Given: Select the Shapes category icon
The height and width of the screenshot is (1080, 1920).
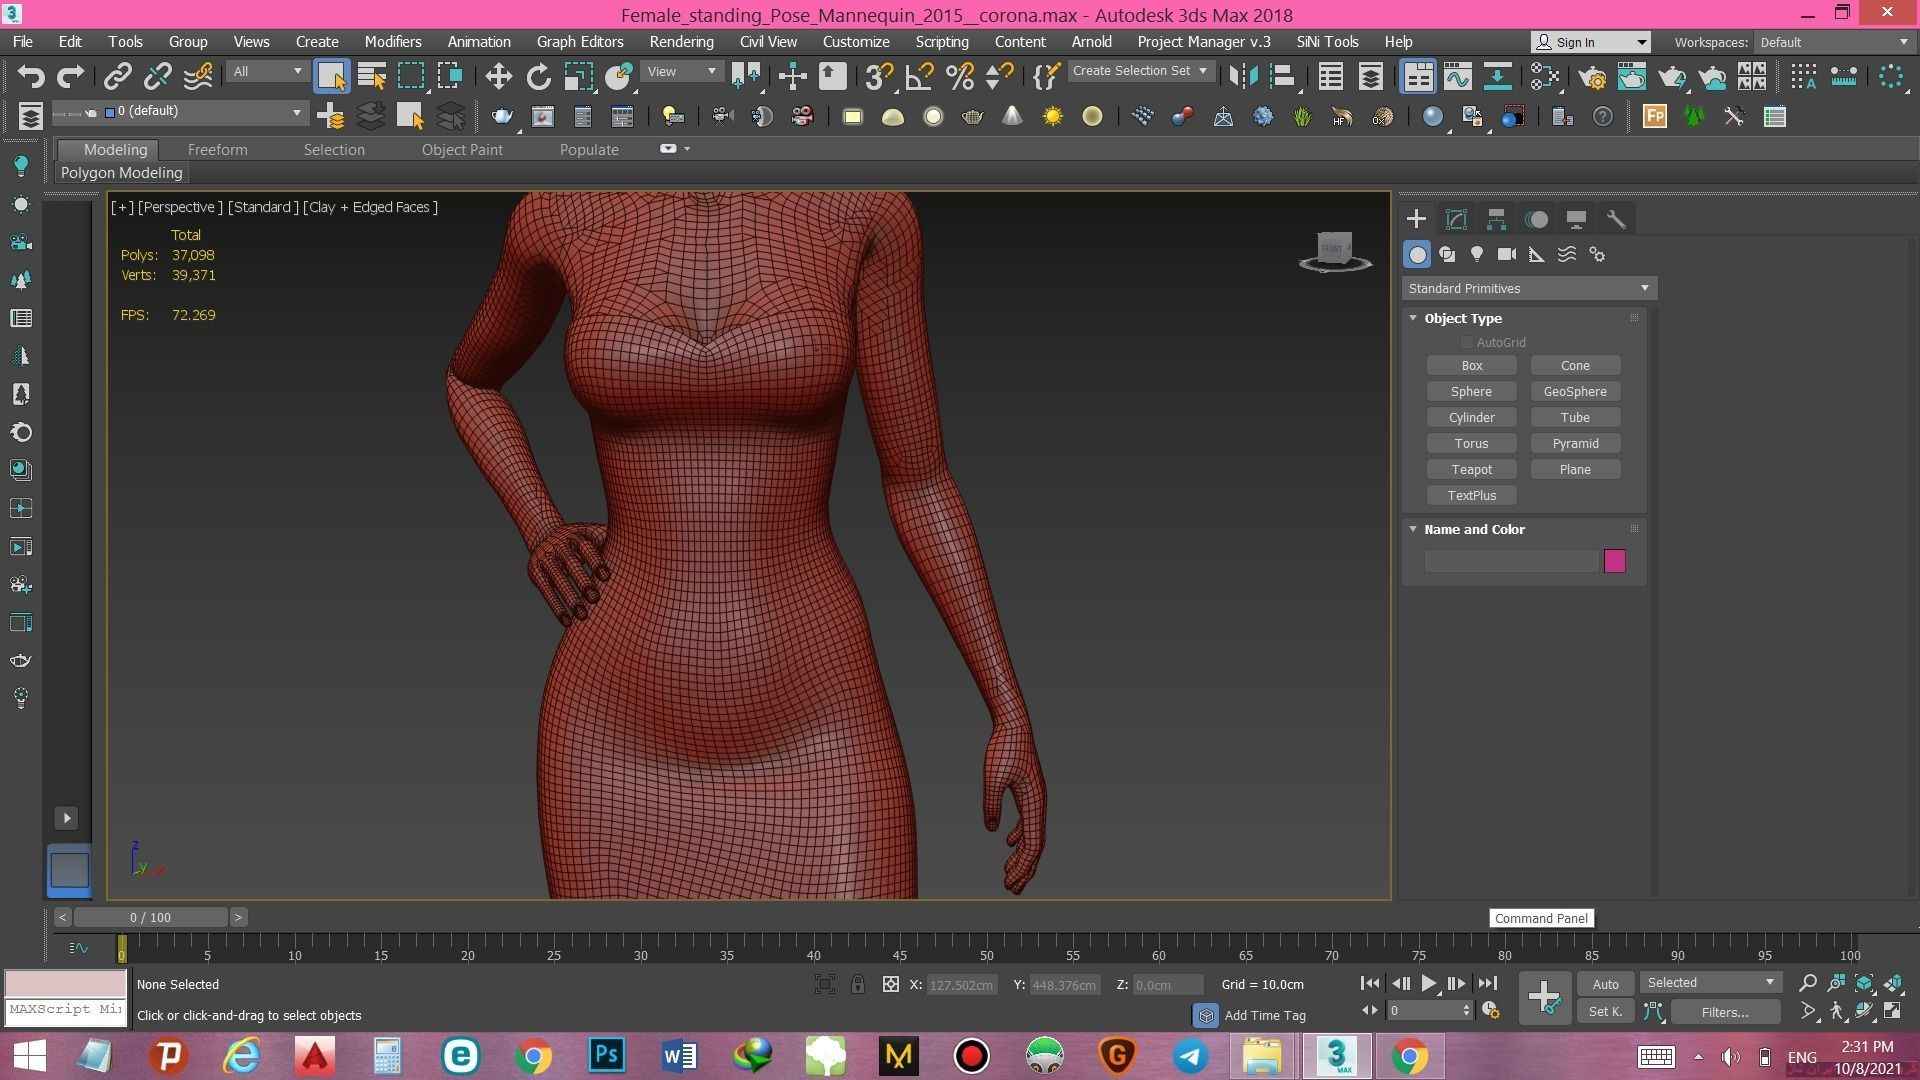Looking at the screenshot, I should (1447, 254).
